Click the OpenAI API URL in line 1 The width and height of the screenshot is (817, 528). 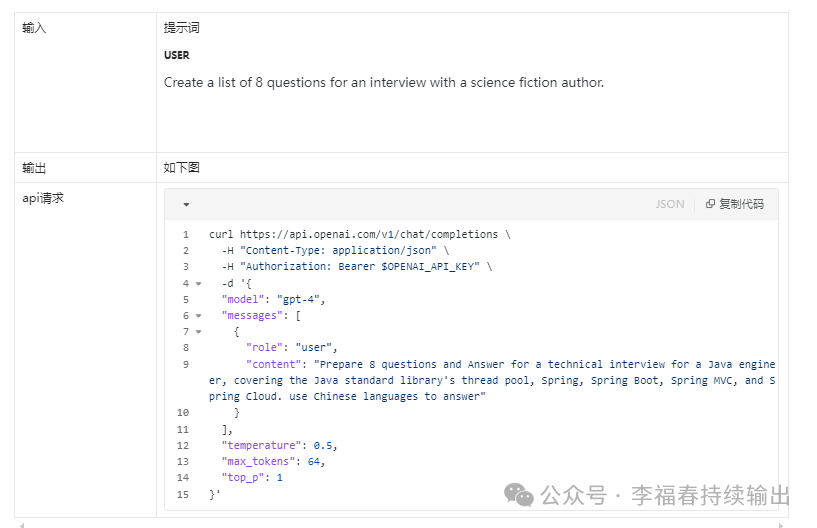[368, 234]
